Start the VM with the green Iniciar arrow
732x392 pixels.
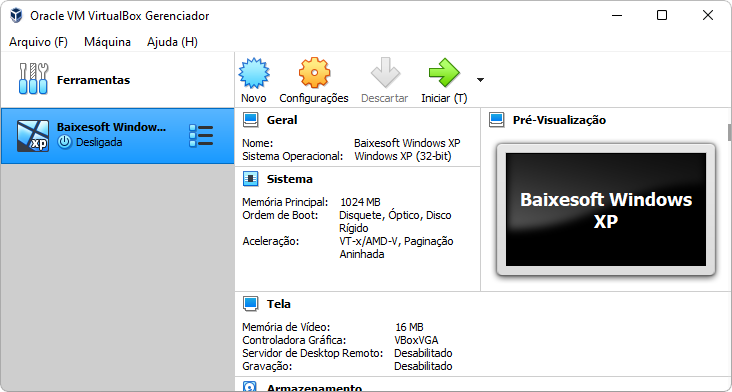(x=444, y=73)
